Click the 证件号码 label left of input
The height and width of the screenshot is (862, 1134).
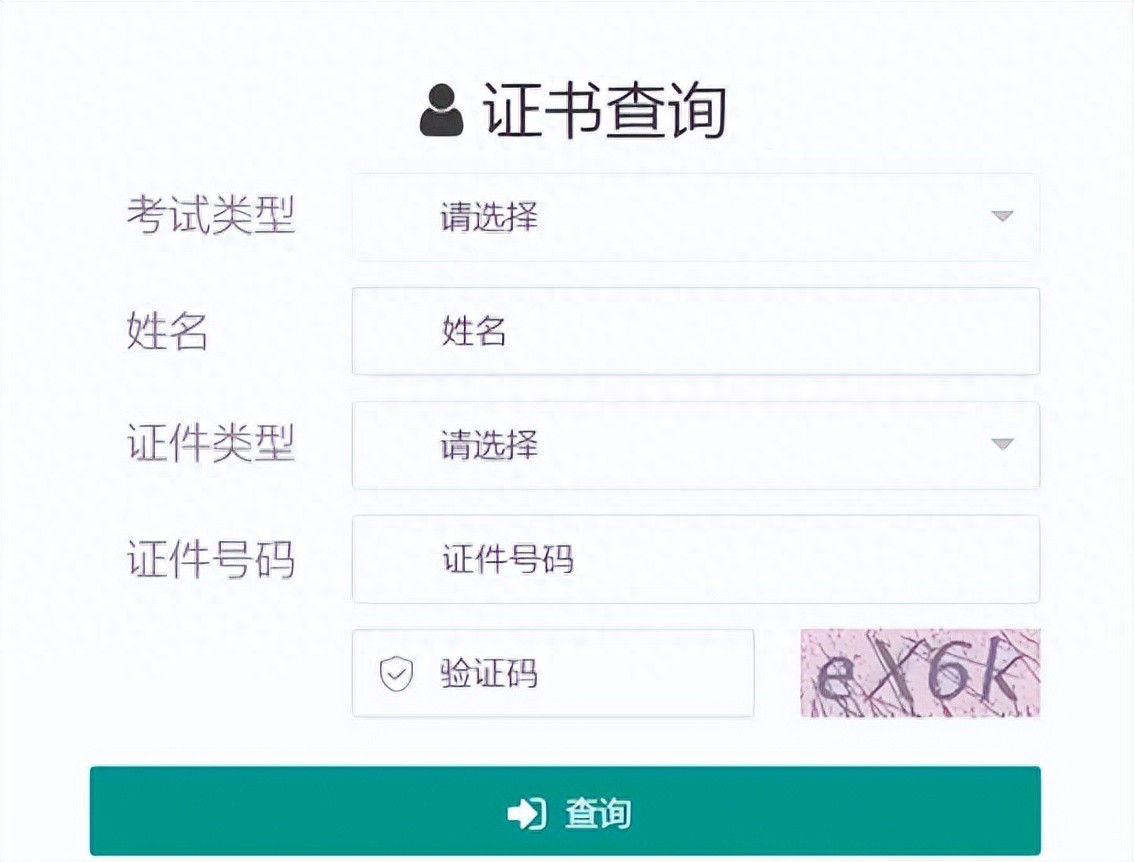(x=211, y=559)
